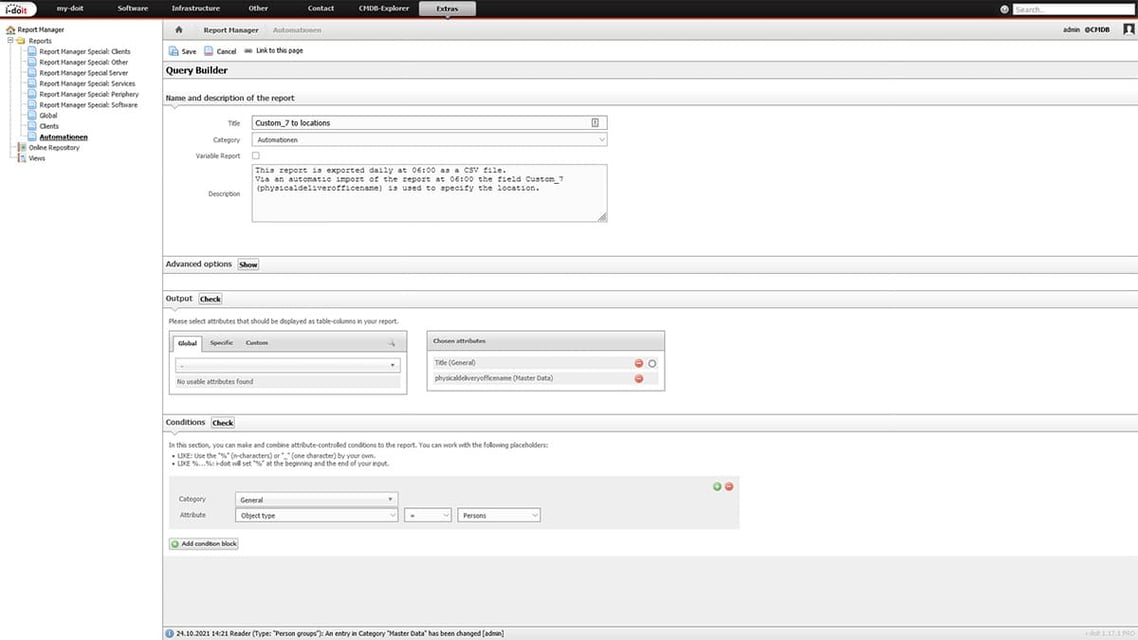Select Automationen in the reports tree
1138x640 pixels.
(x=63, y=136)
